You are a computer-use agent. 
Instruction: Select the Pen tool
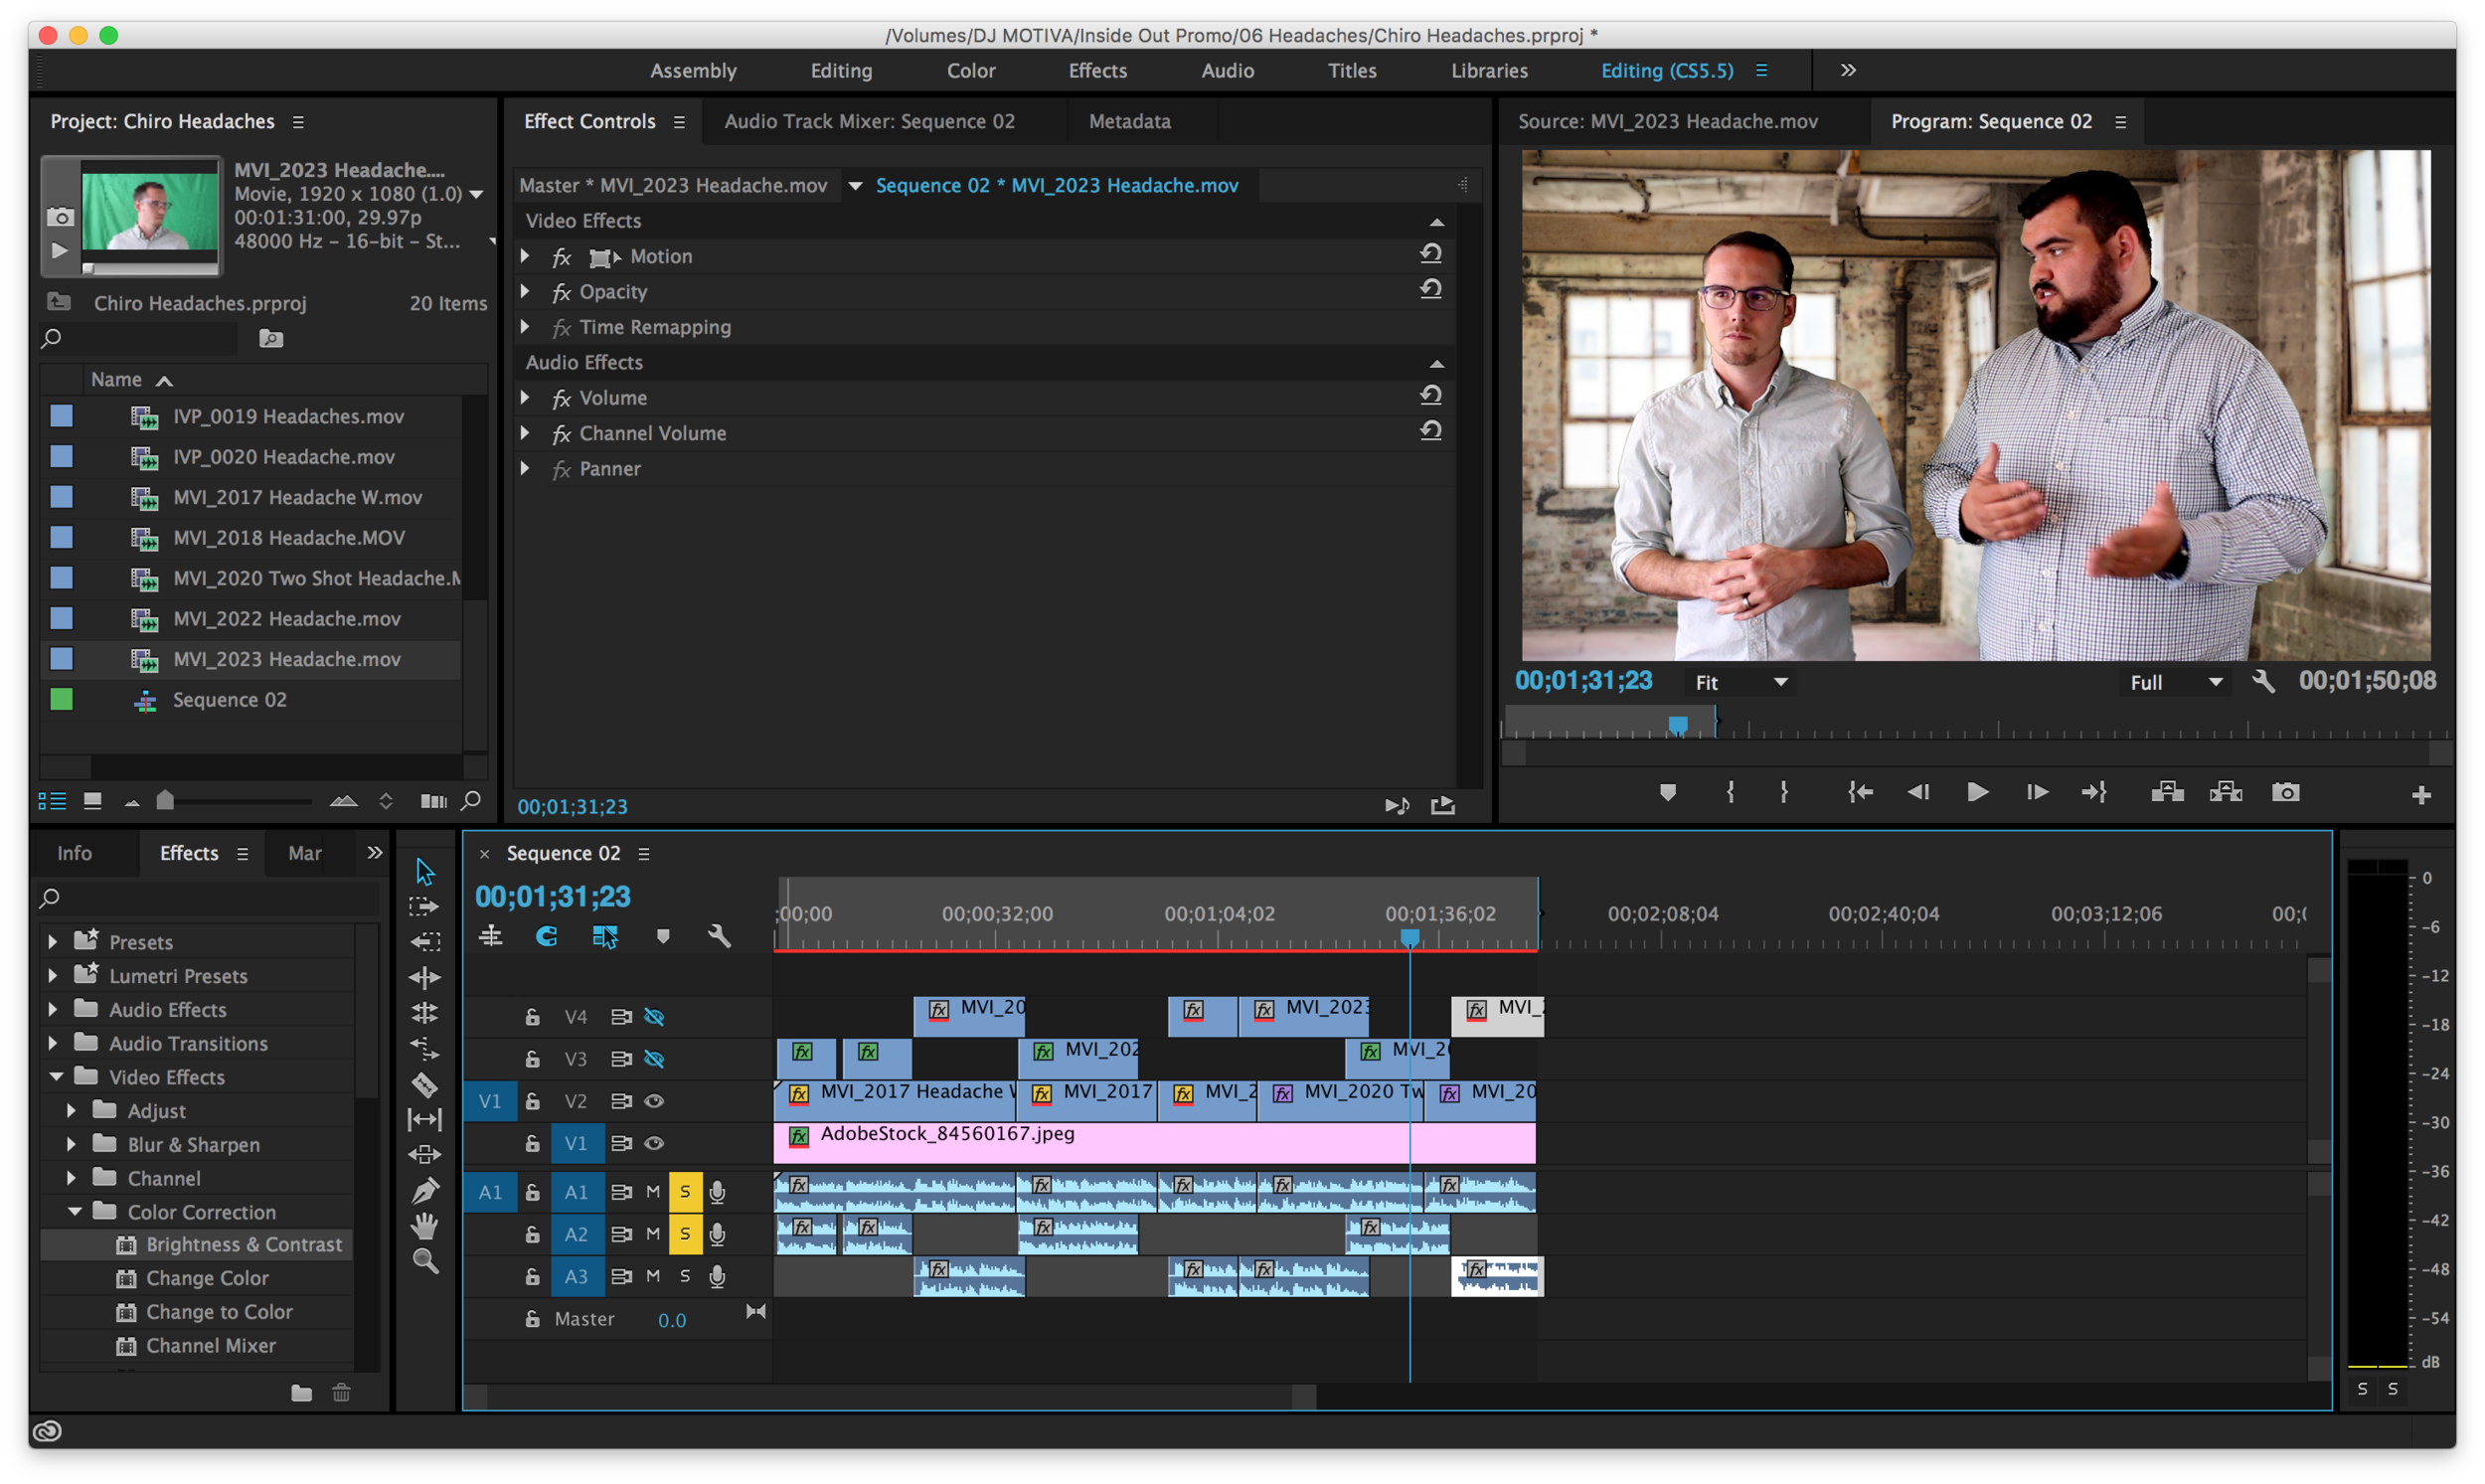[x=425, y=1191]
